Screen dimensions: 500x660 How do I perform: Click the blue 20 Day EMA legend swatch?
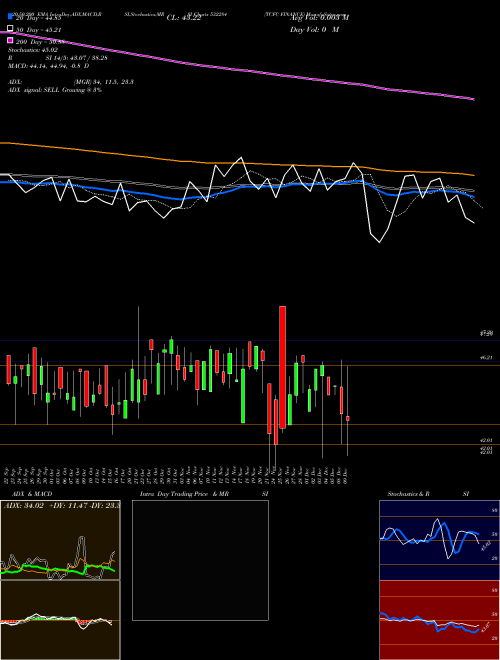pyautogui.click(x=11, y=17)
